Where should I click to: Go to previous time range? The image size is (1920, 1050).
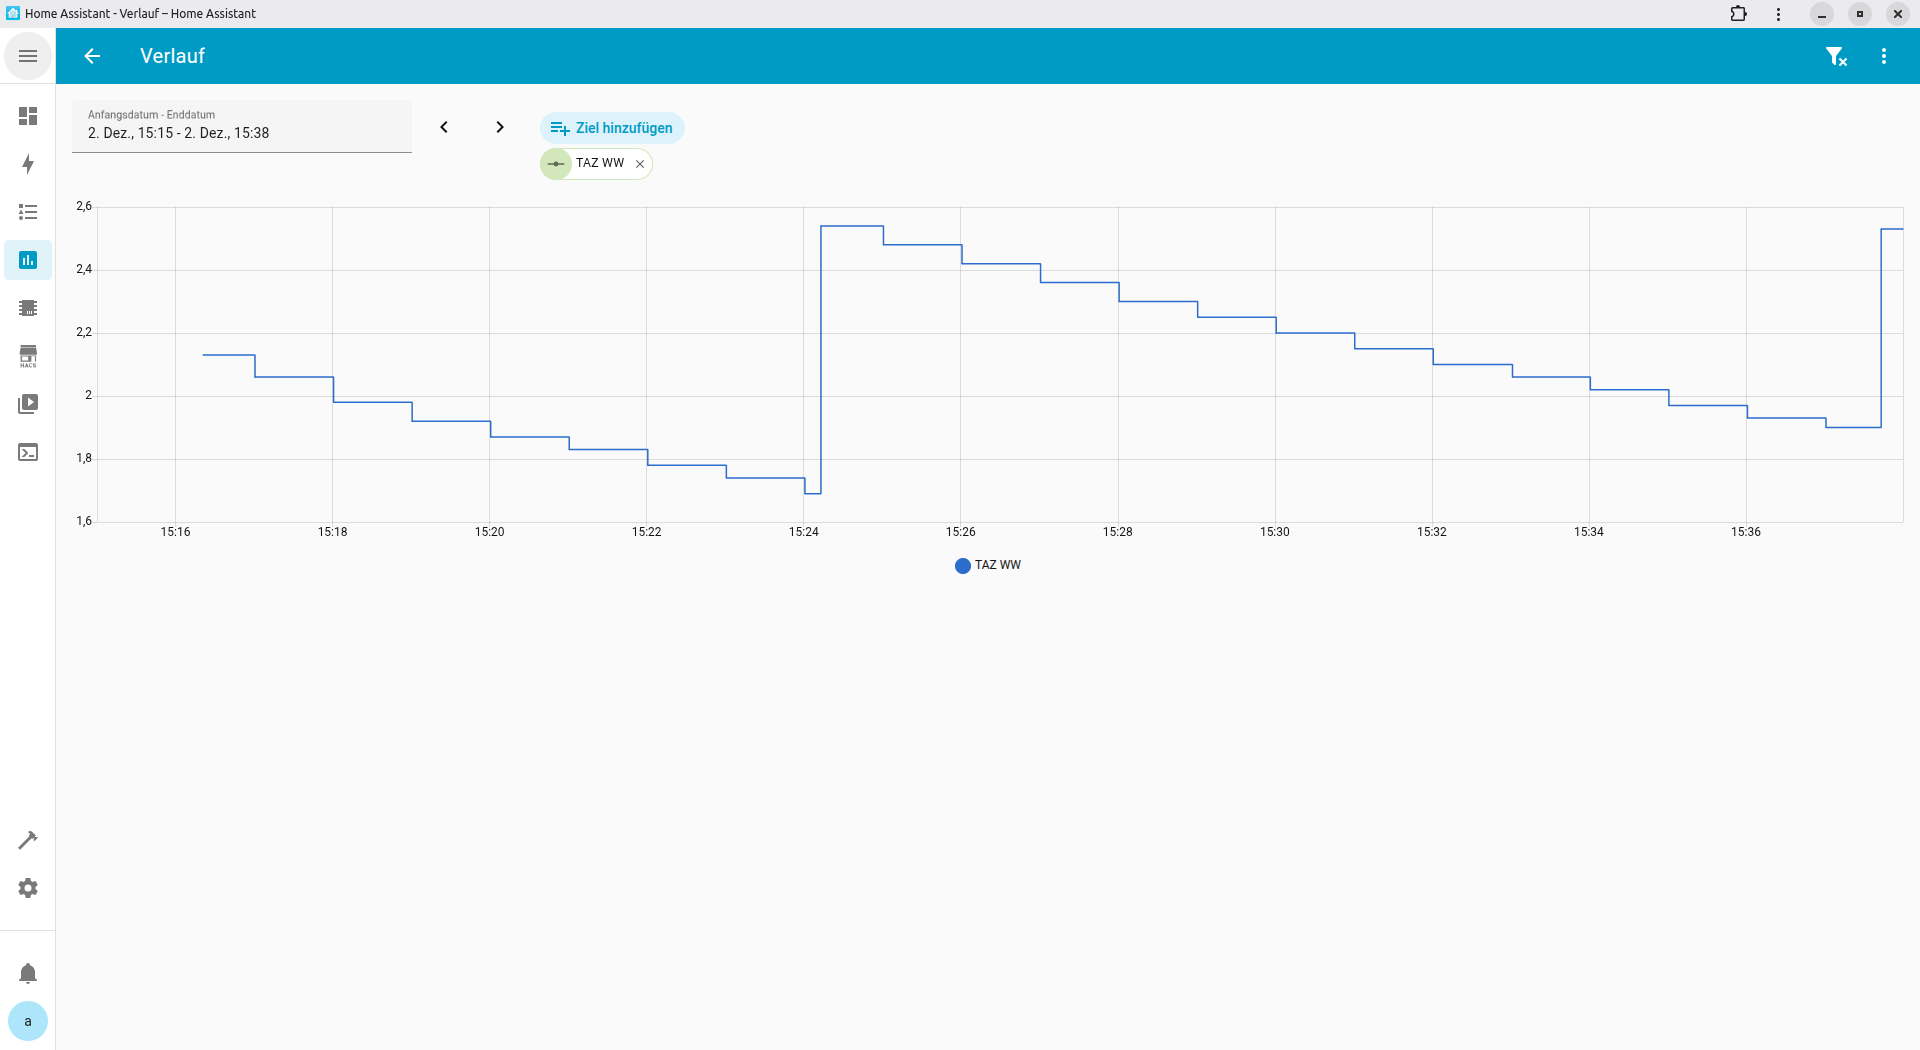[x=444, y=127]
